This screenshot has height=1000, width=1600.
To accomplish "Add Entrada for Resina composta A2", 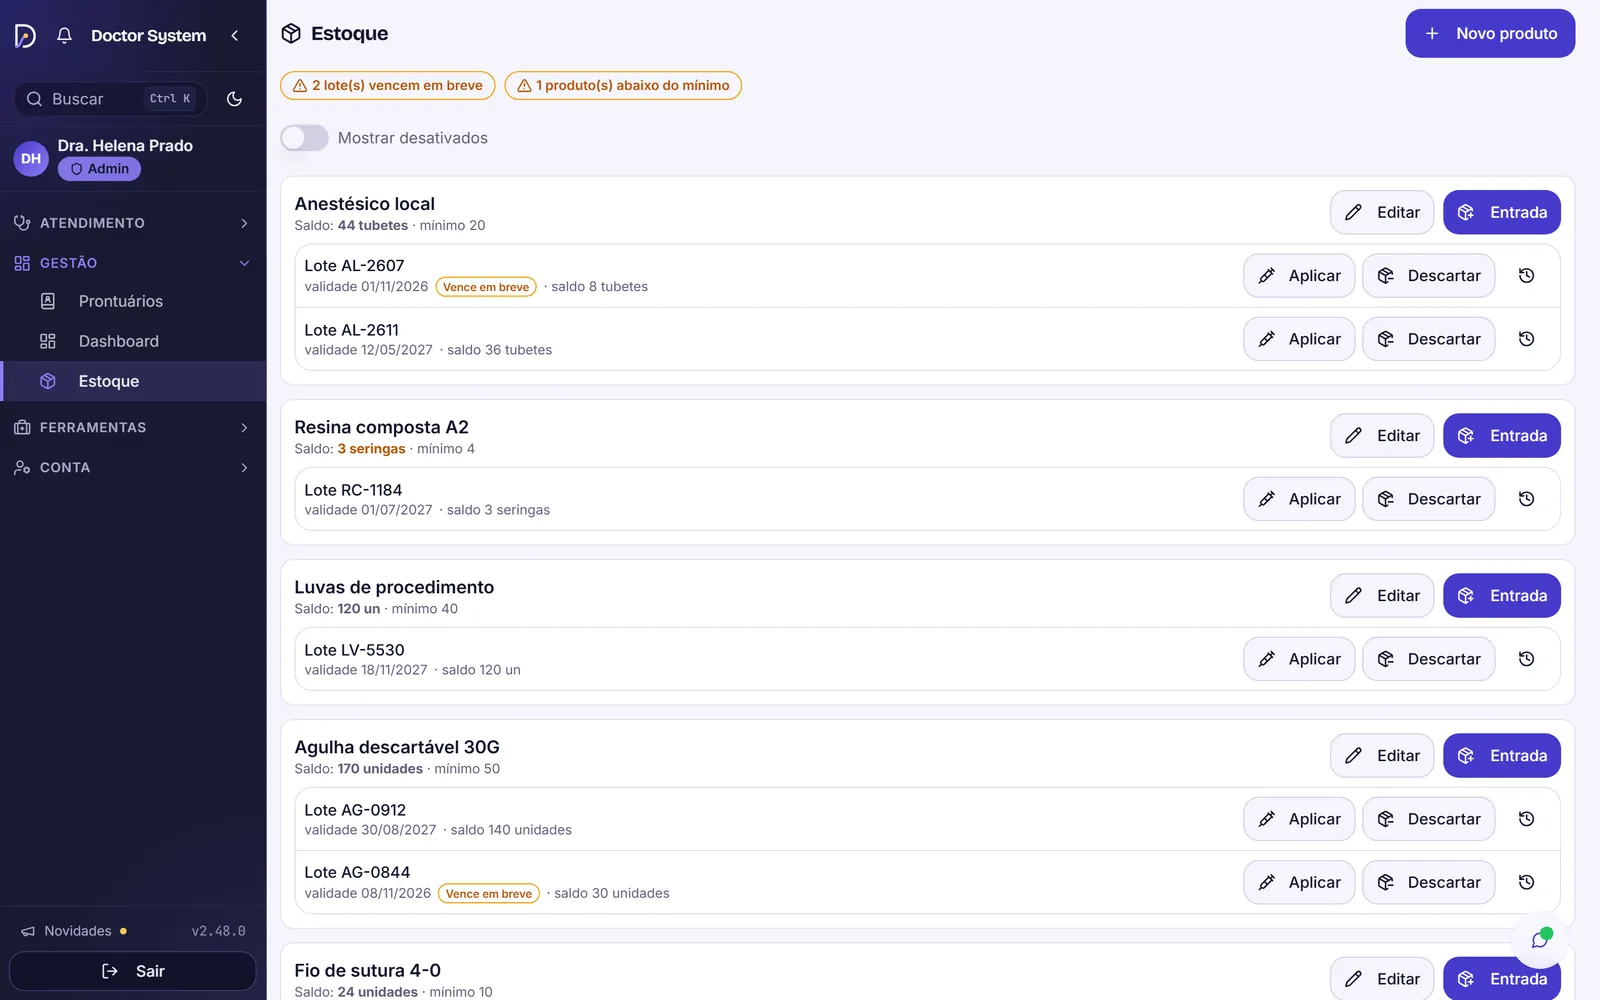I will [x=1501, y=436].
